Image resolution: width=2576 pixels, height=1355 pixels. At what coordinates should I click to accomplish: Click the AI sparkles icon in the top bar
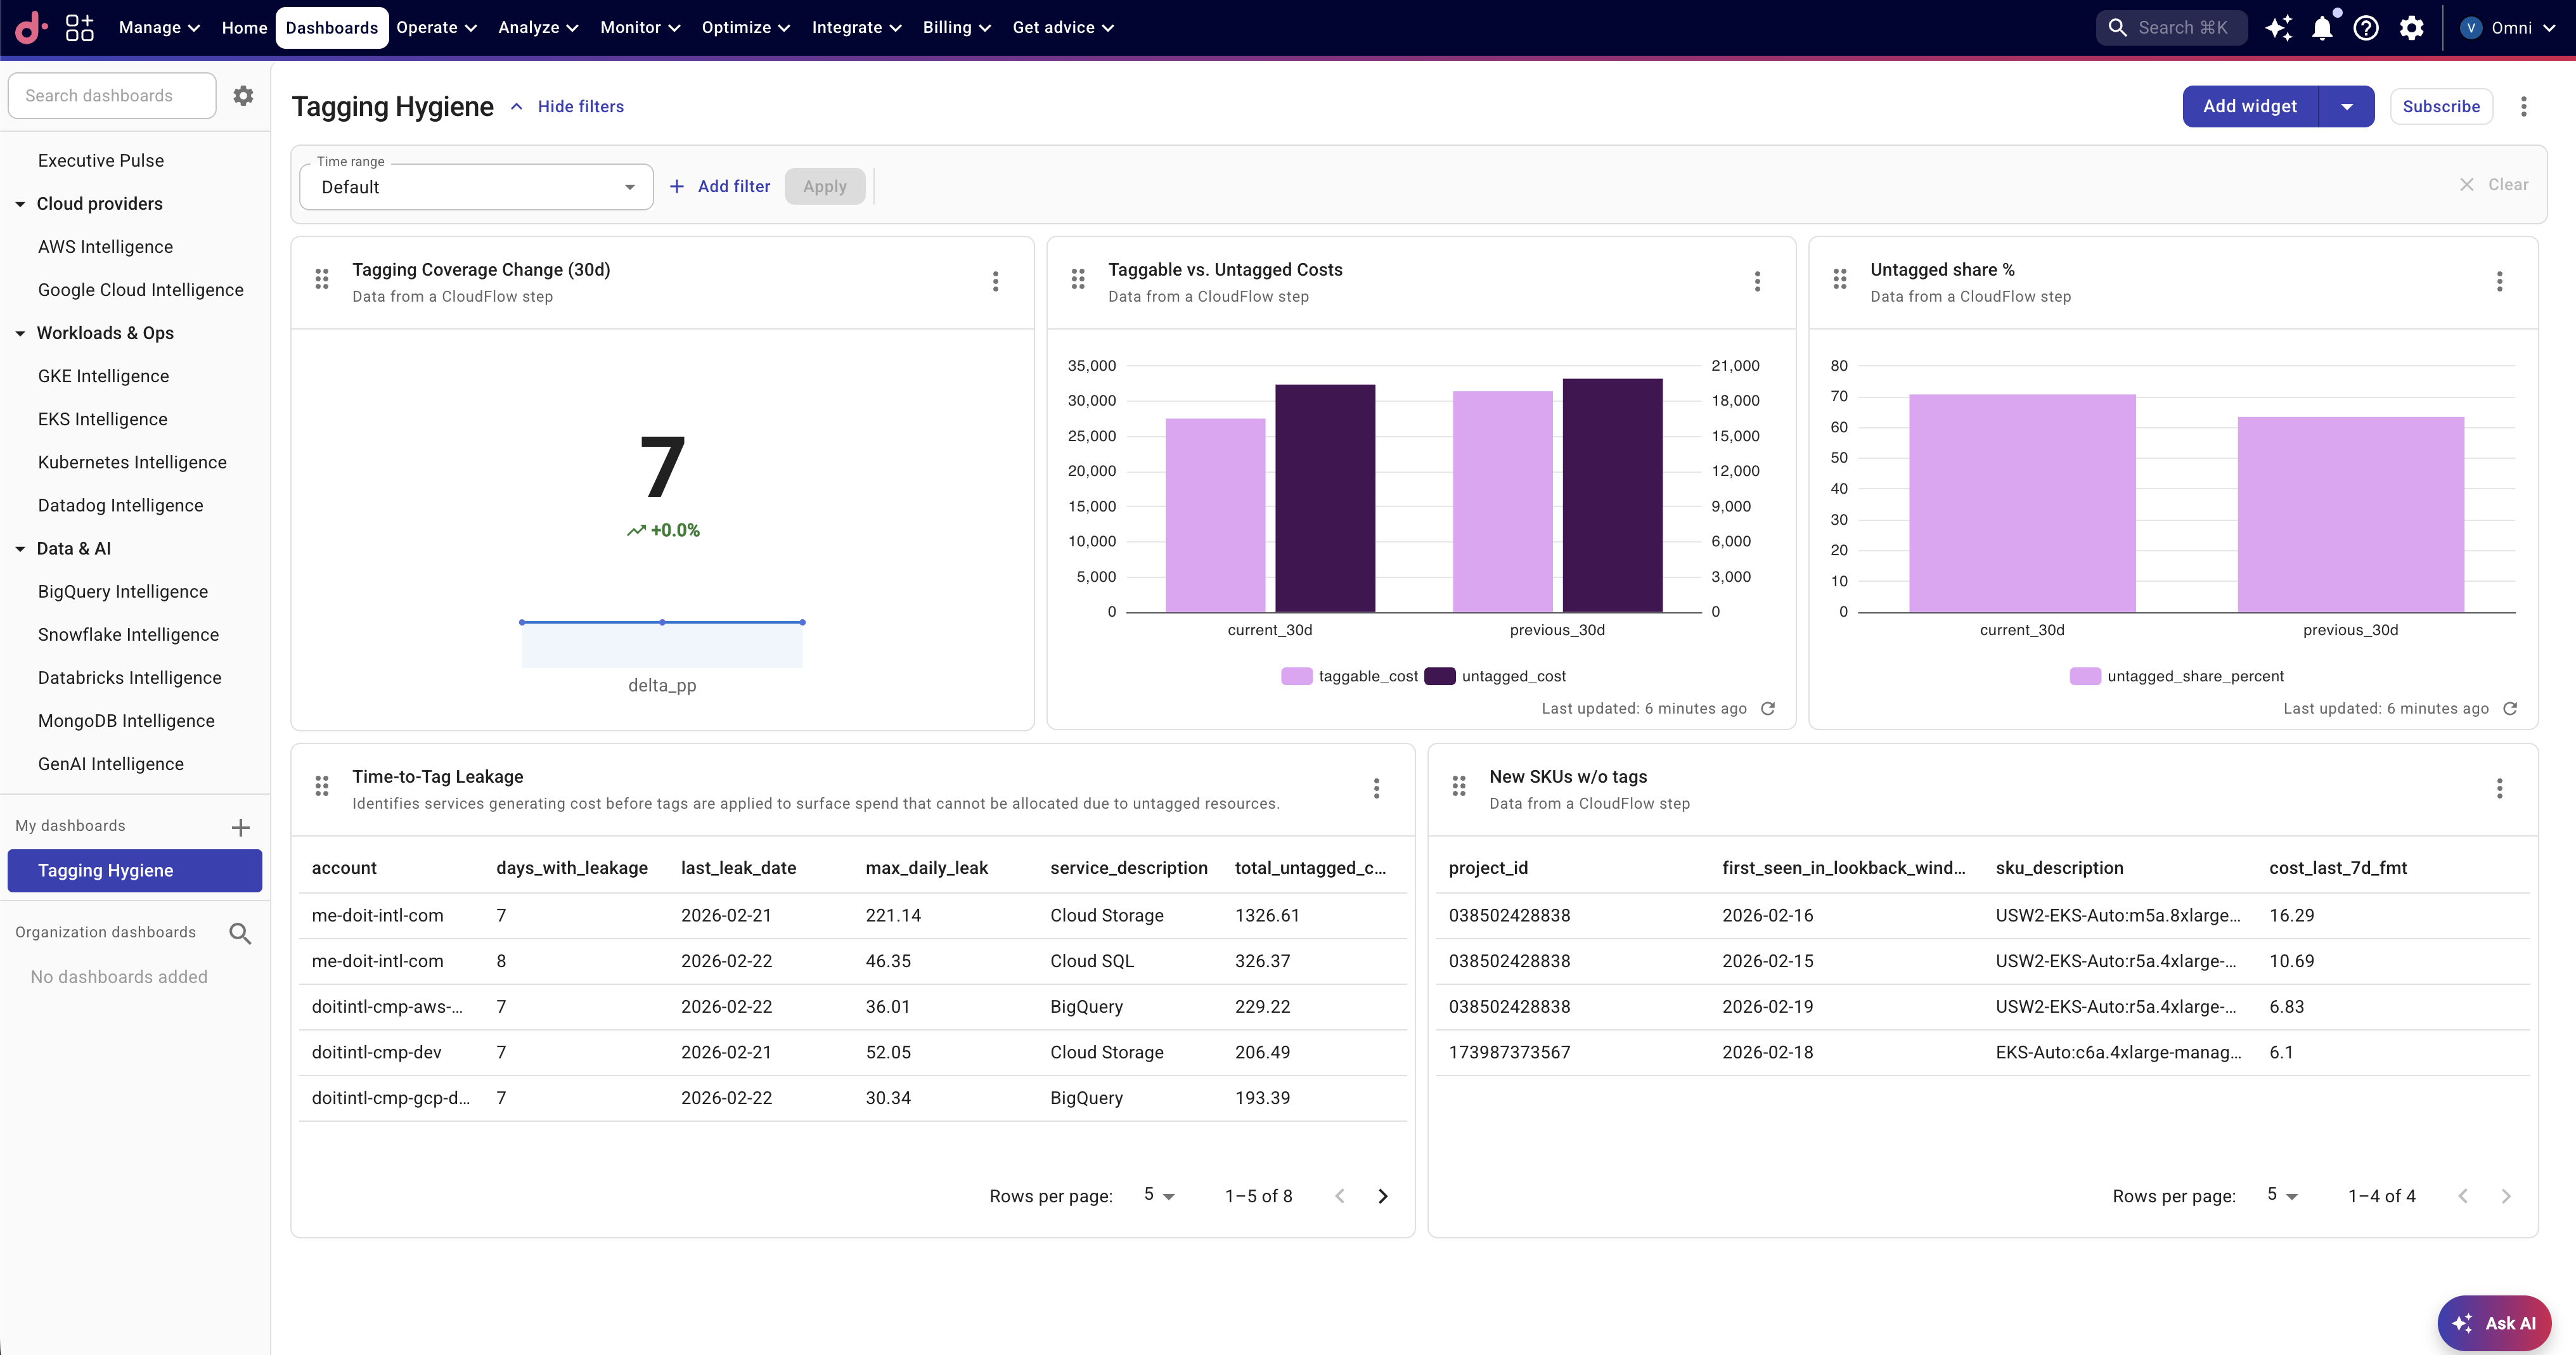pyautogui.click(x=2279, y=27)
